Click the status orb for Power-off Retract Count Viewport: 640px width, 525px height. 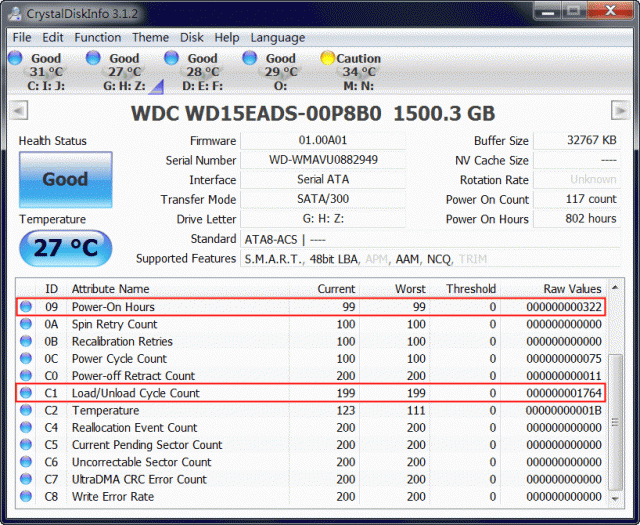coord(26,375)
